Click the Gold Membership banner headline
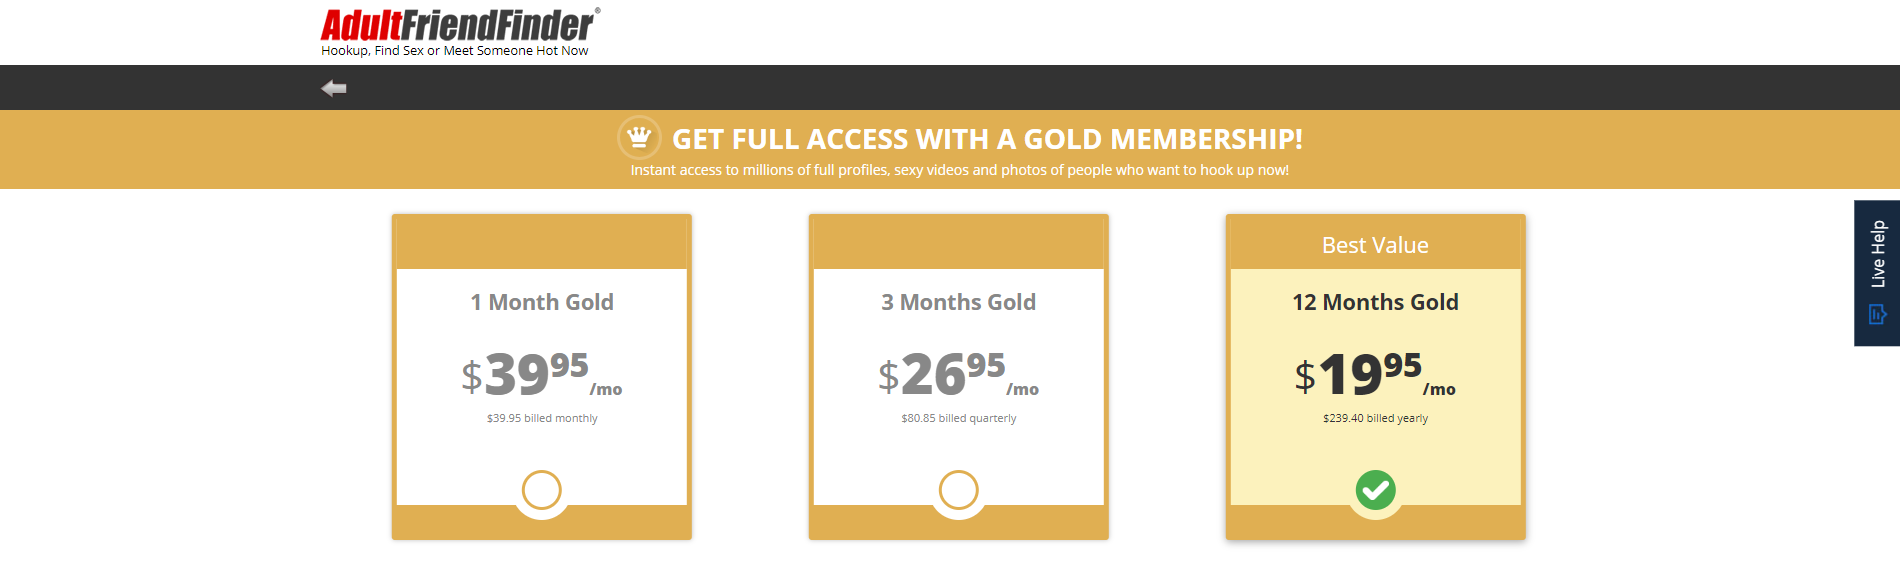1900x570 pixels. coord(987,139)
